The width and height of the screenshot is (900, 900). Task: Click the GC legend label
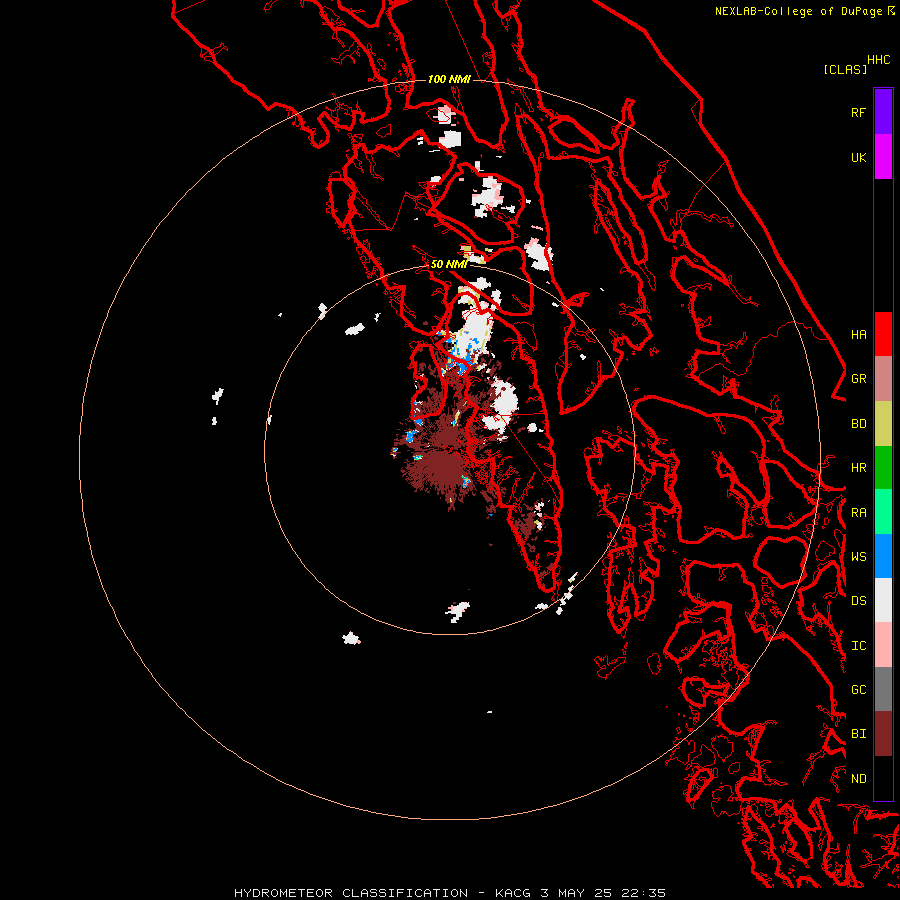pos(858,689)
